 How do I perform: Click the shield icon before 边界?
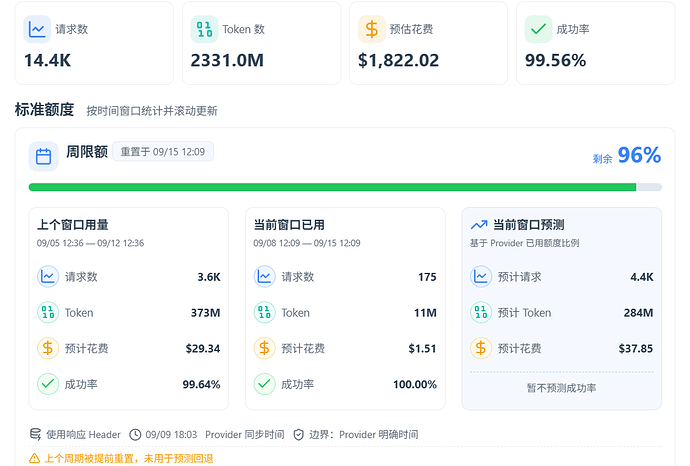pyautogui.click(x=299, y=435)
